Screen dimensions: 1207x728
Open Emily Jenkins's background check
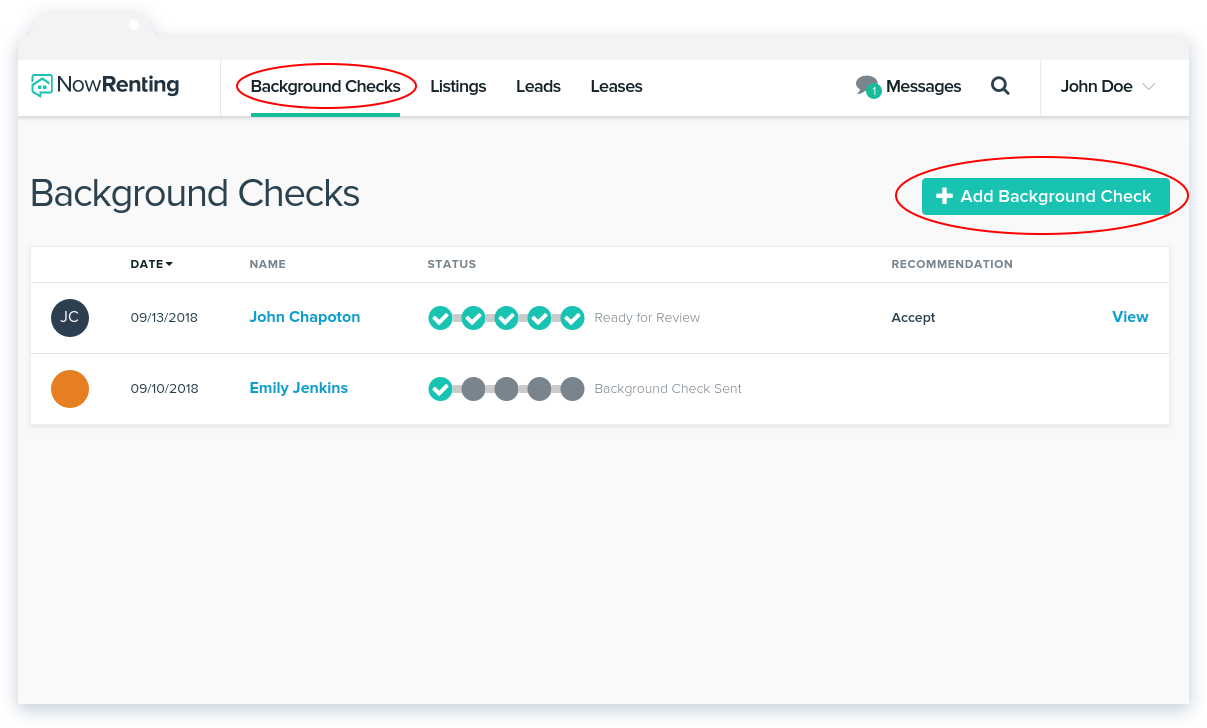tap(299, 388)
